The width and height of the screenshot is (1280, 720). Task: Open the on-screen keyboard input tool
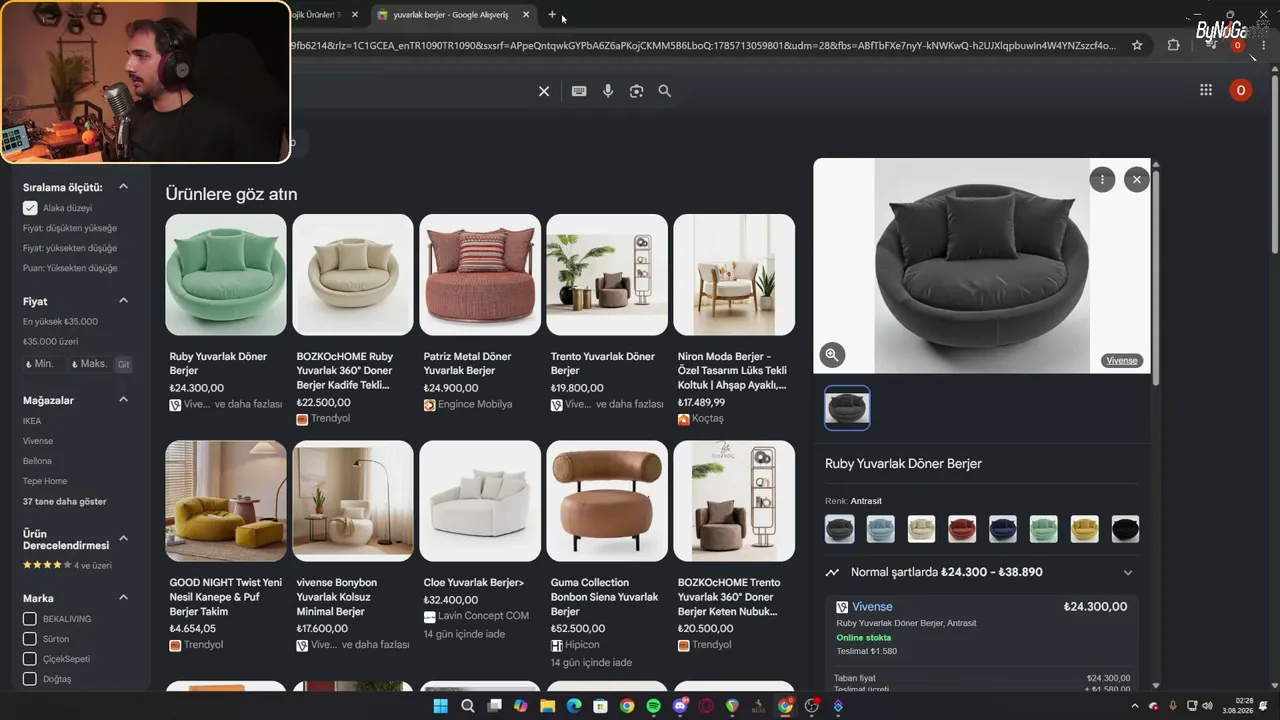(579, 91)
